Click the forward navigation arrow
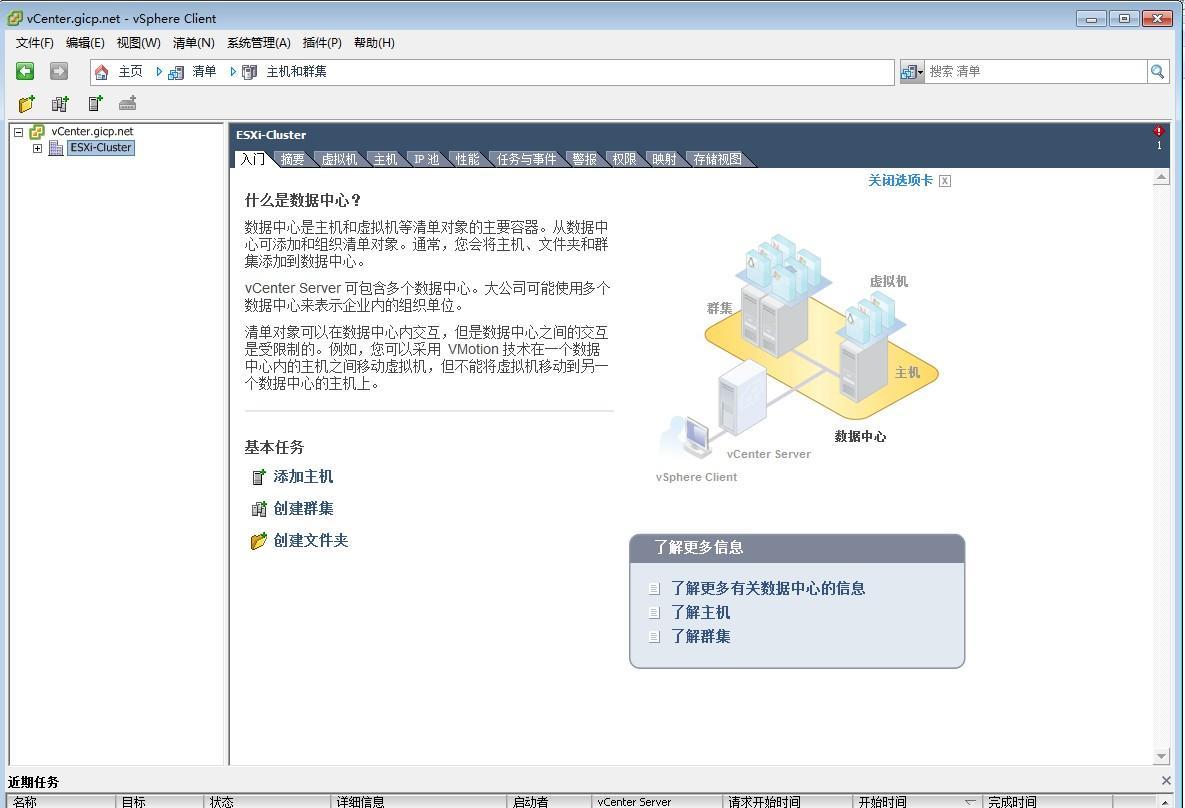 coord(58,71)
